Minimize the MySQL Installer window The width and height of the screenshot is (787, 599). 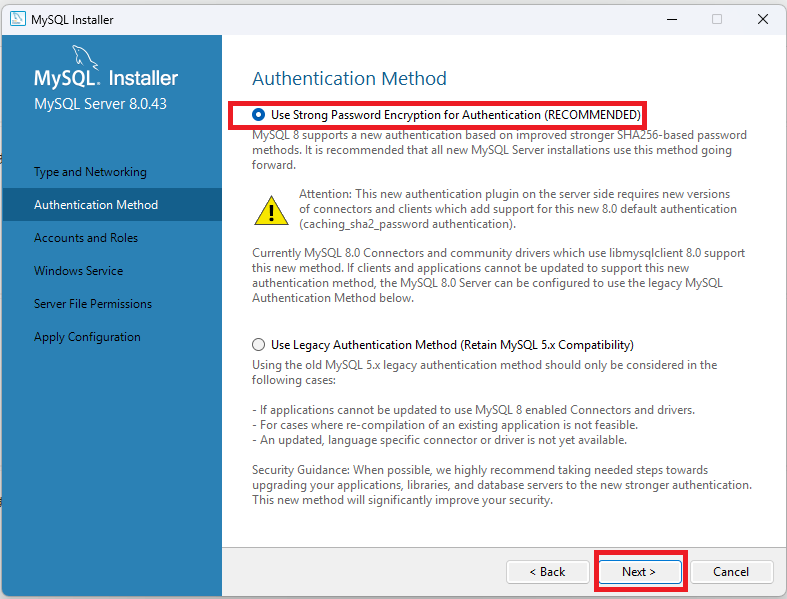pyautogui.click(x=672, y=19)
